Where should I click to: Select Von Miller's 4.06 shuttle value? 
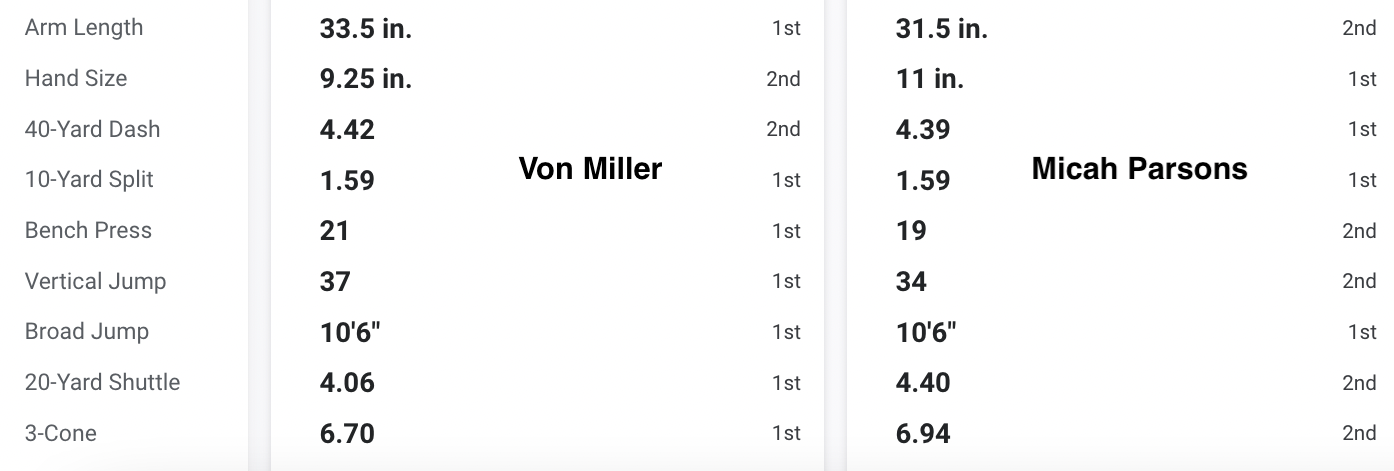pyautogui.click(x=347, y=383)
